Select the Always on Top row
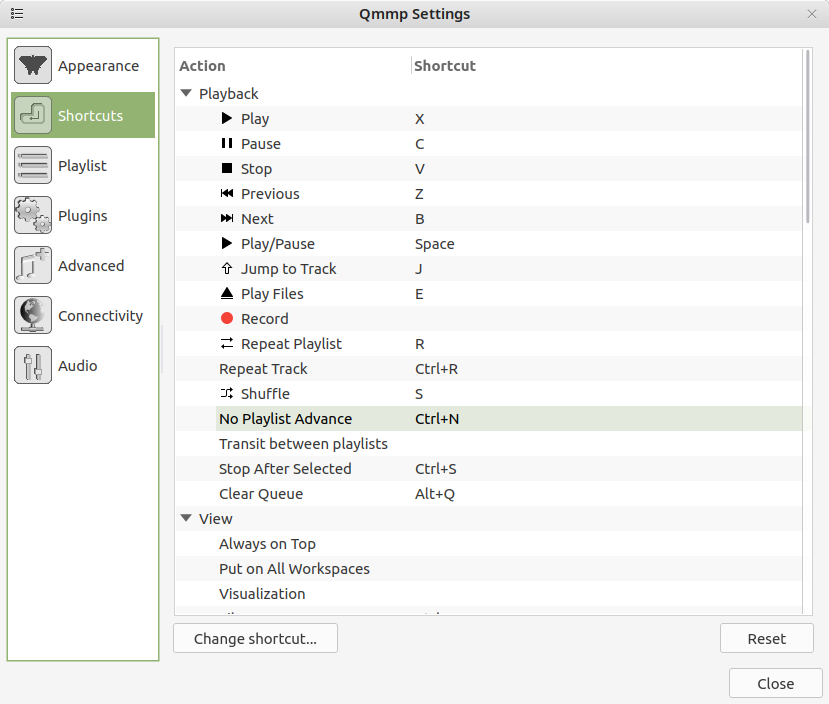829x704 pixels. [x=489, y=544]
